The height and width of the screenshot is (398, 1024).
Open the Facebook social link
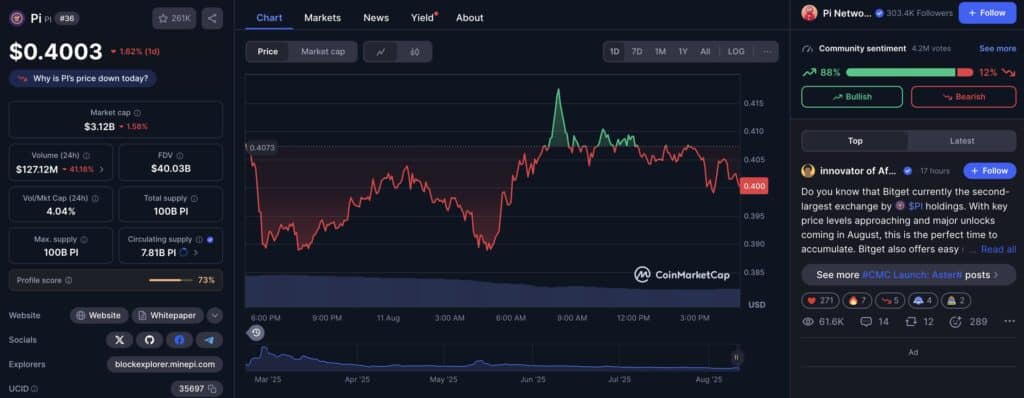coord(179,340)
